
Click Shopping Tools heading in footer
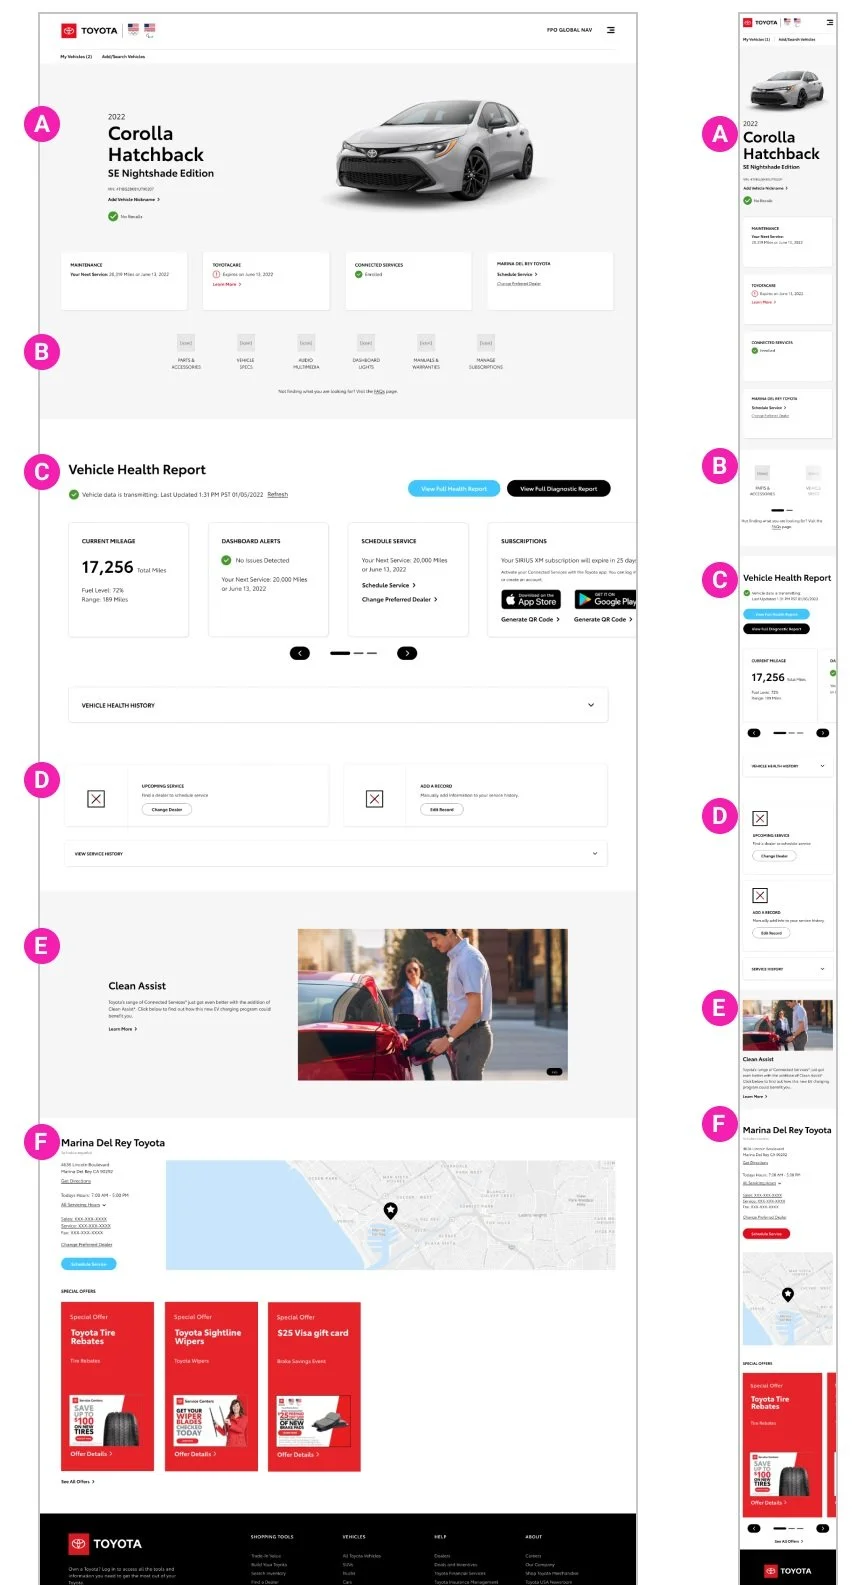(x=272, y=1537)
